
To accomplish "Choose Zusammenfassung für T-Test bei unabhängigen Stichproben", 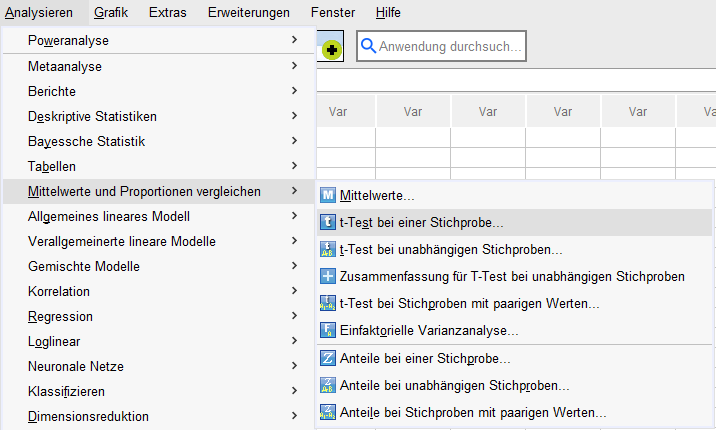I will coord(514,276).
